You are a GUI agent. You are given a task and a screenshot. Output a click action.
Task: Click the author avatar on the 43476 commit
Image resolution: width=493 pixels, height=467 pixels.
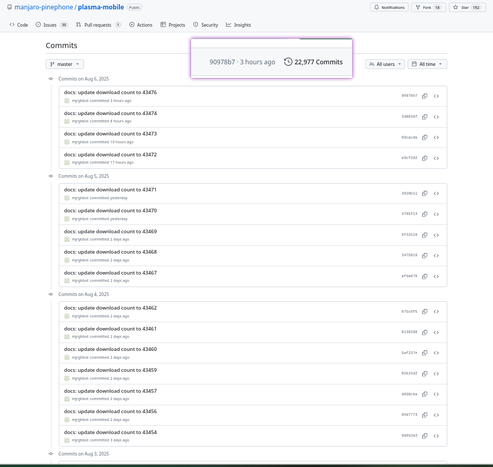(67, 101)
